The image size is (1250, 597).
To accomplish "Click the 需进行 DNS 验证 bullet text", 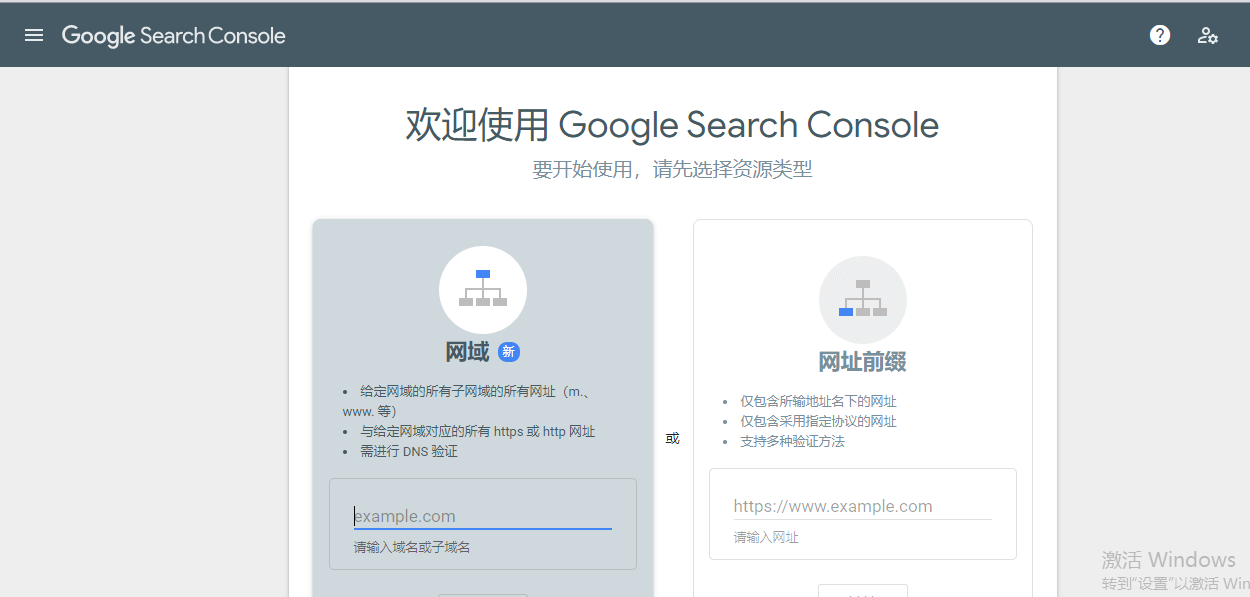I will click(409, 451).
